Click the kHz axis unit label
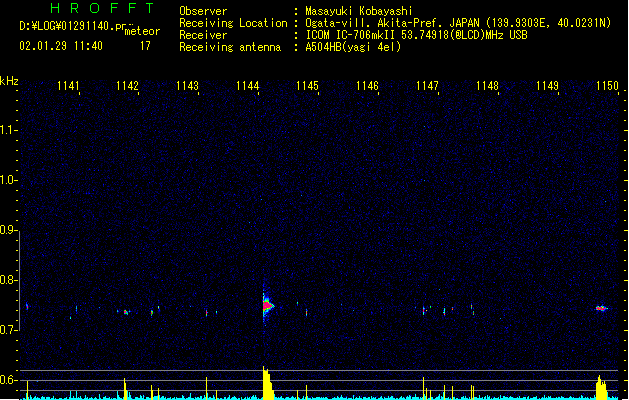Viewport: 629px width, 400px height. (x=9, y=81)
